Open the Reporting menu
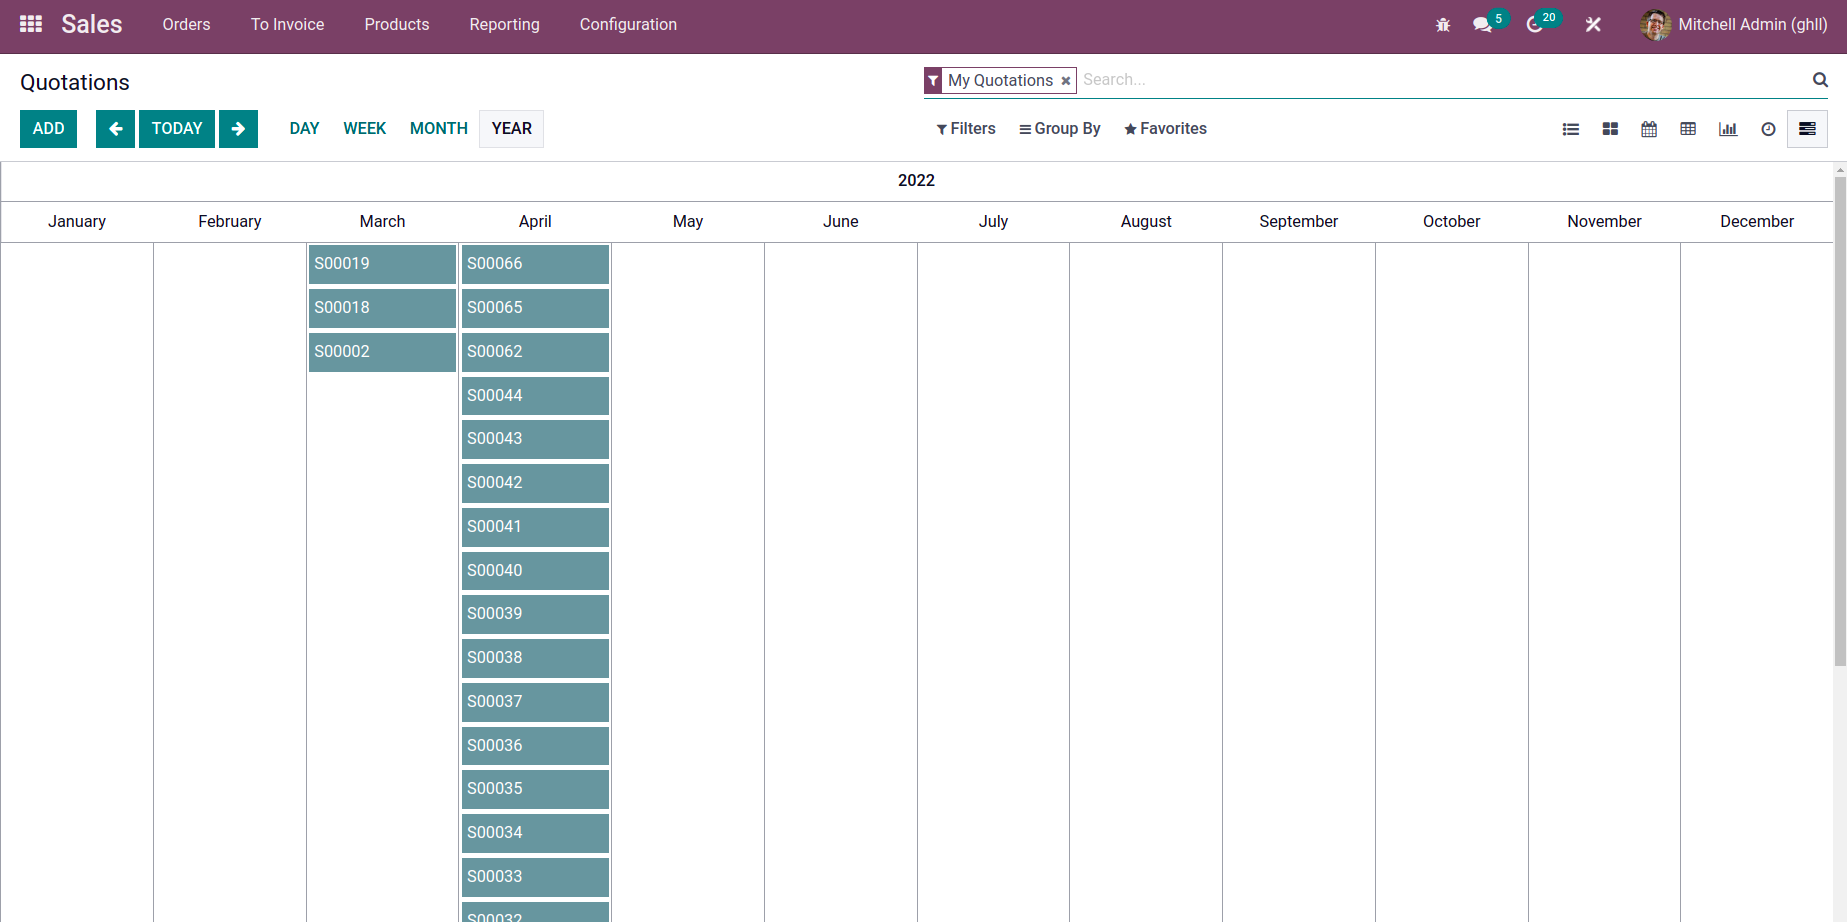This screenshot has height=922, width=1847. [x=505, y=25]
